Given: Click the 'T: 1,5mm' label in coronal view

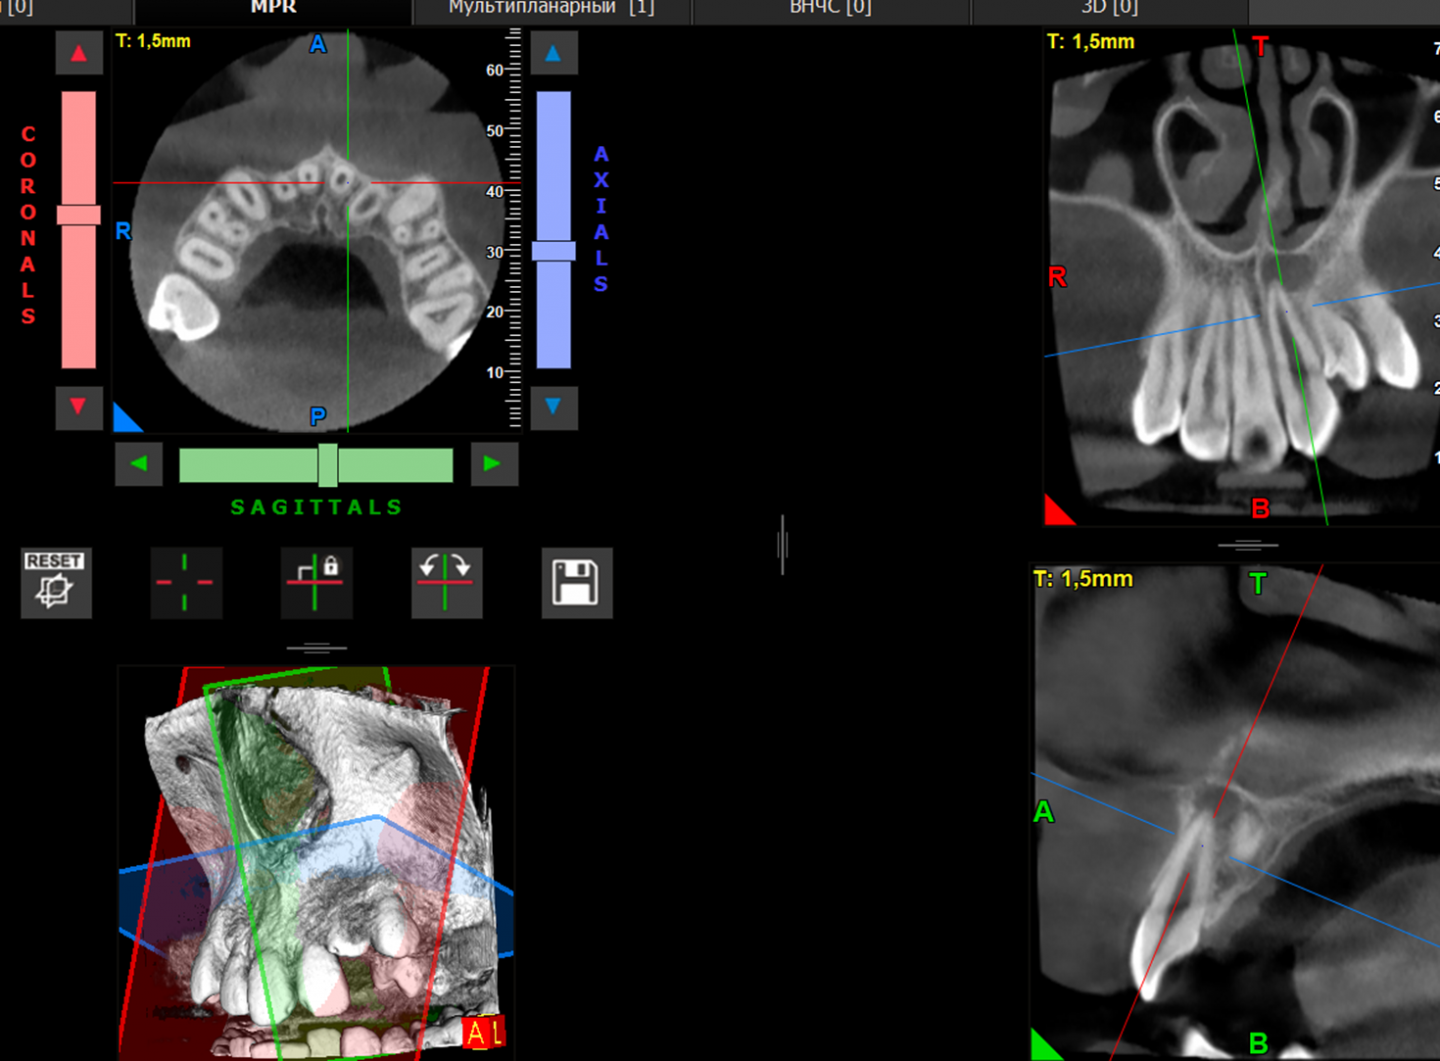Looking at the screenshot, I should coord(1091,42).
